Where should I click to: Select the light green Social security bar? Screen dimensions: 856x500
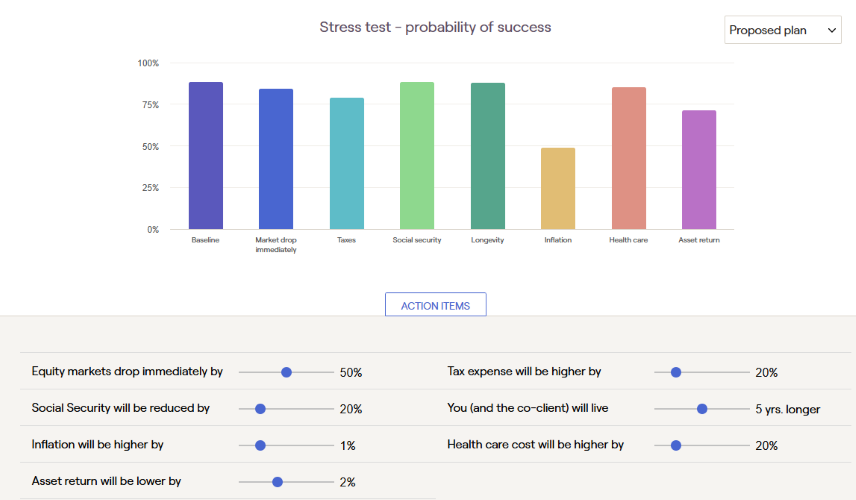[x=417, y=156]
